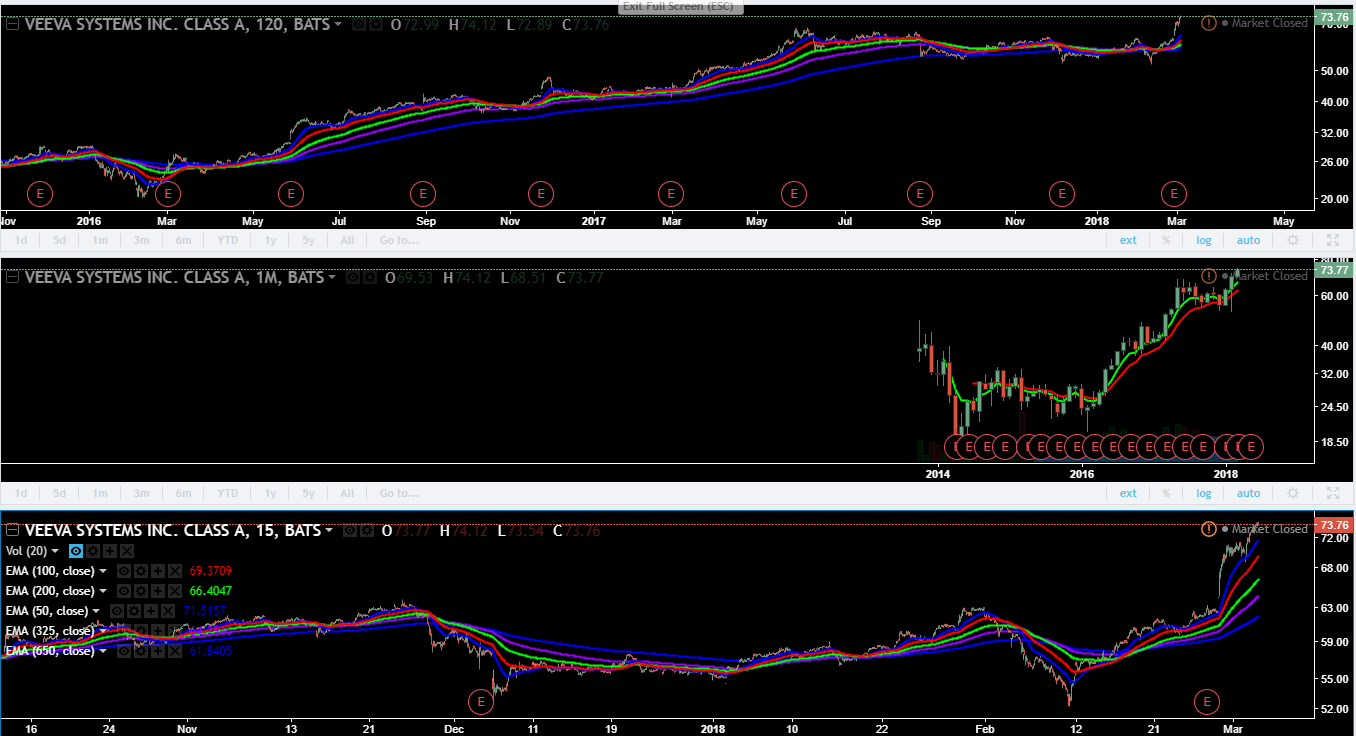Click Go to... under the 1M chart
Viewport: 1356px width, 736px height.
[x=399, y=493]
